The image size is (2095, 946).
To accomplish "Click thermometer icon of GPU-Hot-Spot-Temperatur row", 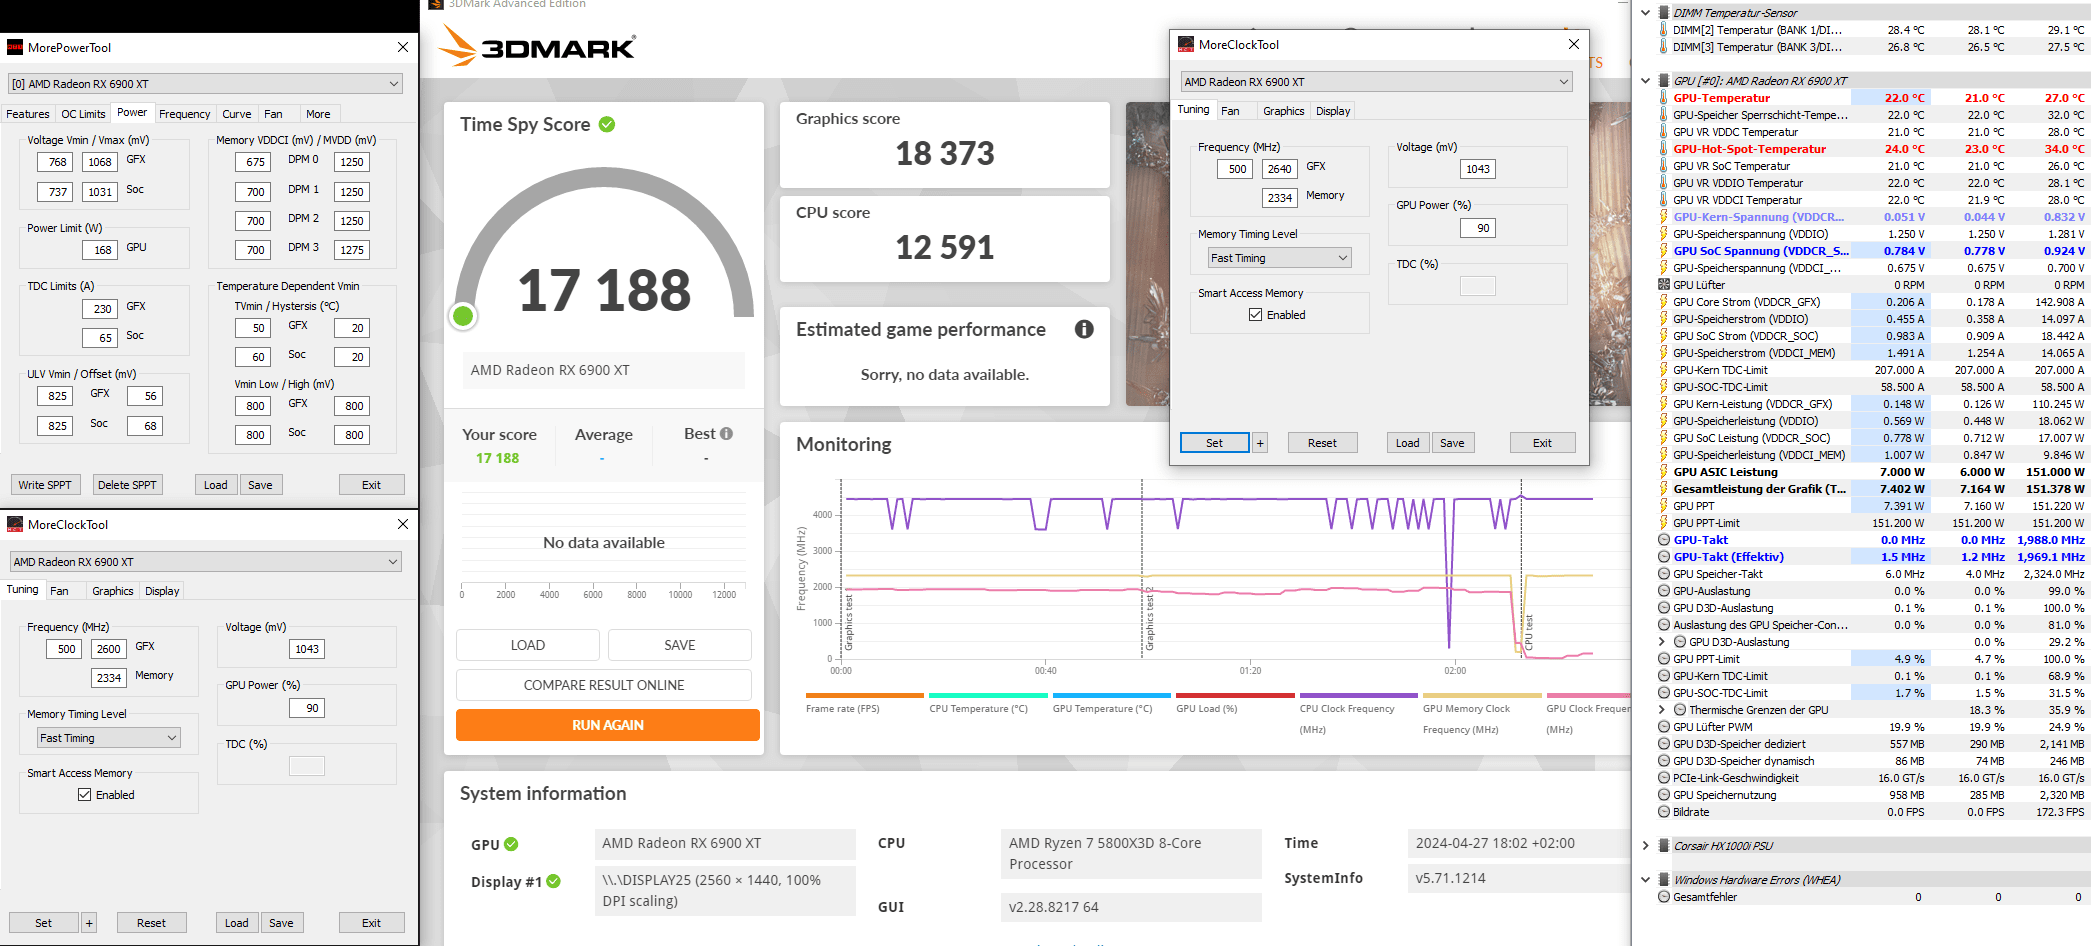I will tap(1664, 149).
